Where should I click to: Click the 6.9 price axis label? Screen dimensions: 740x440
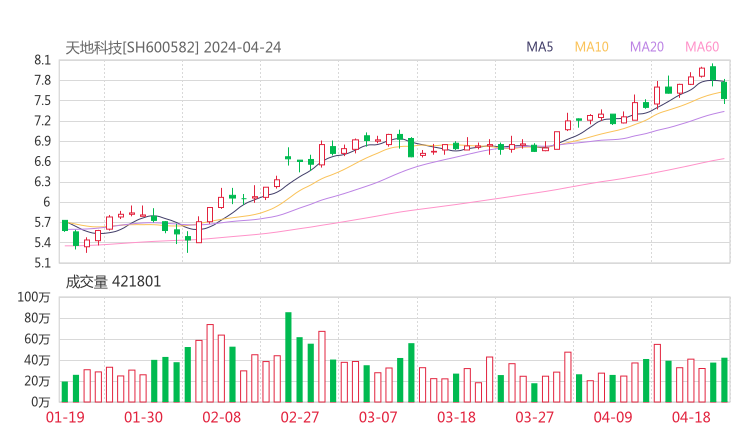click(42, 141)
